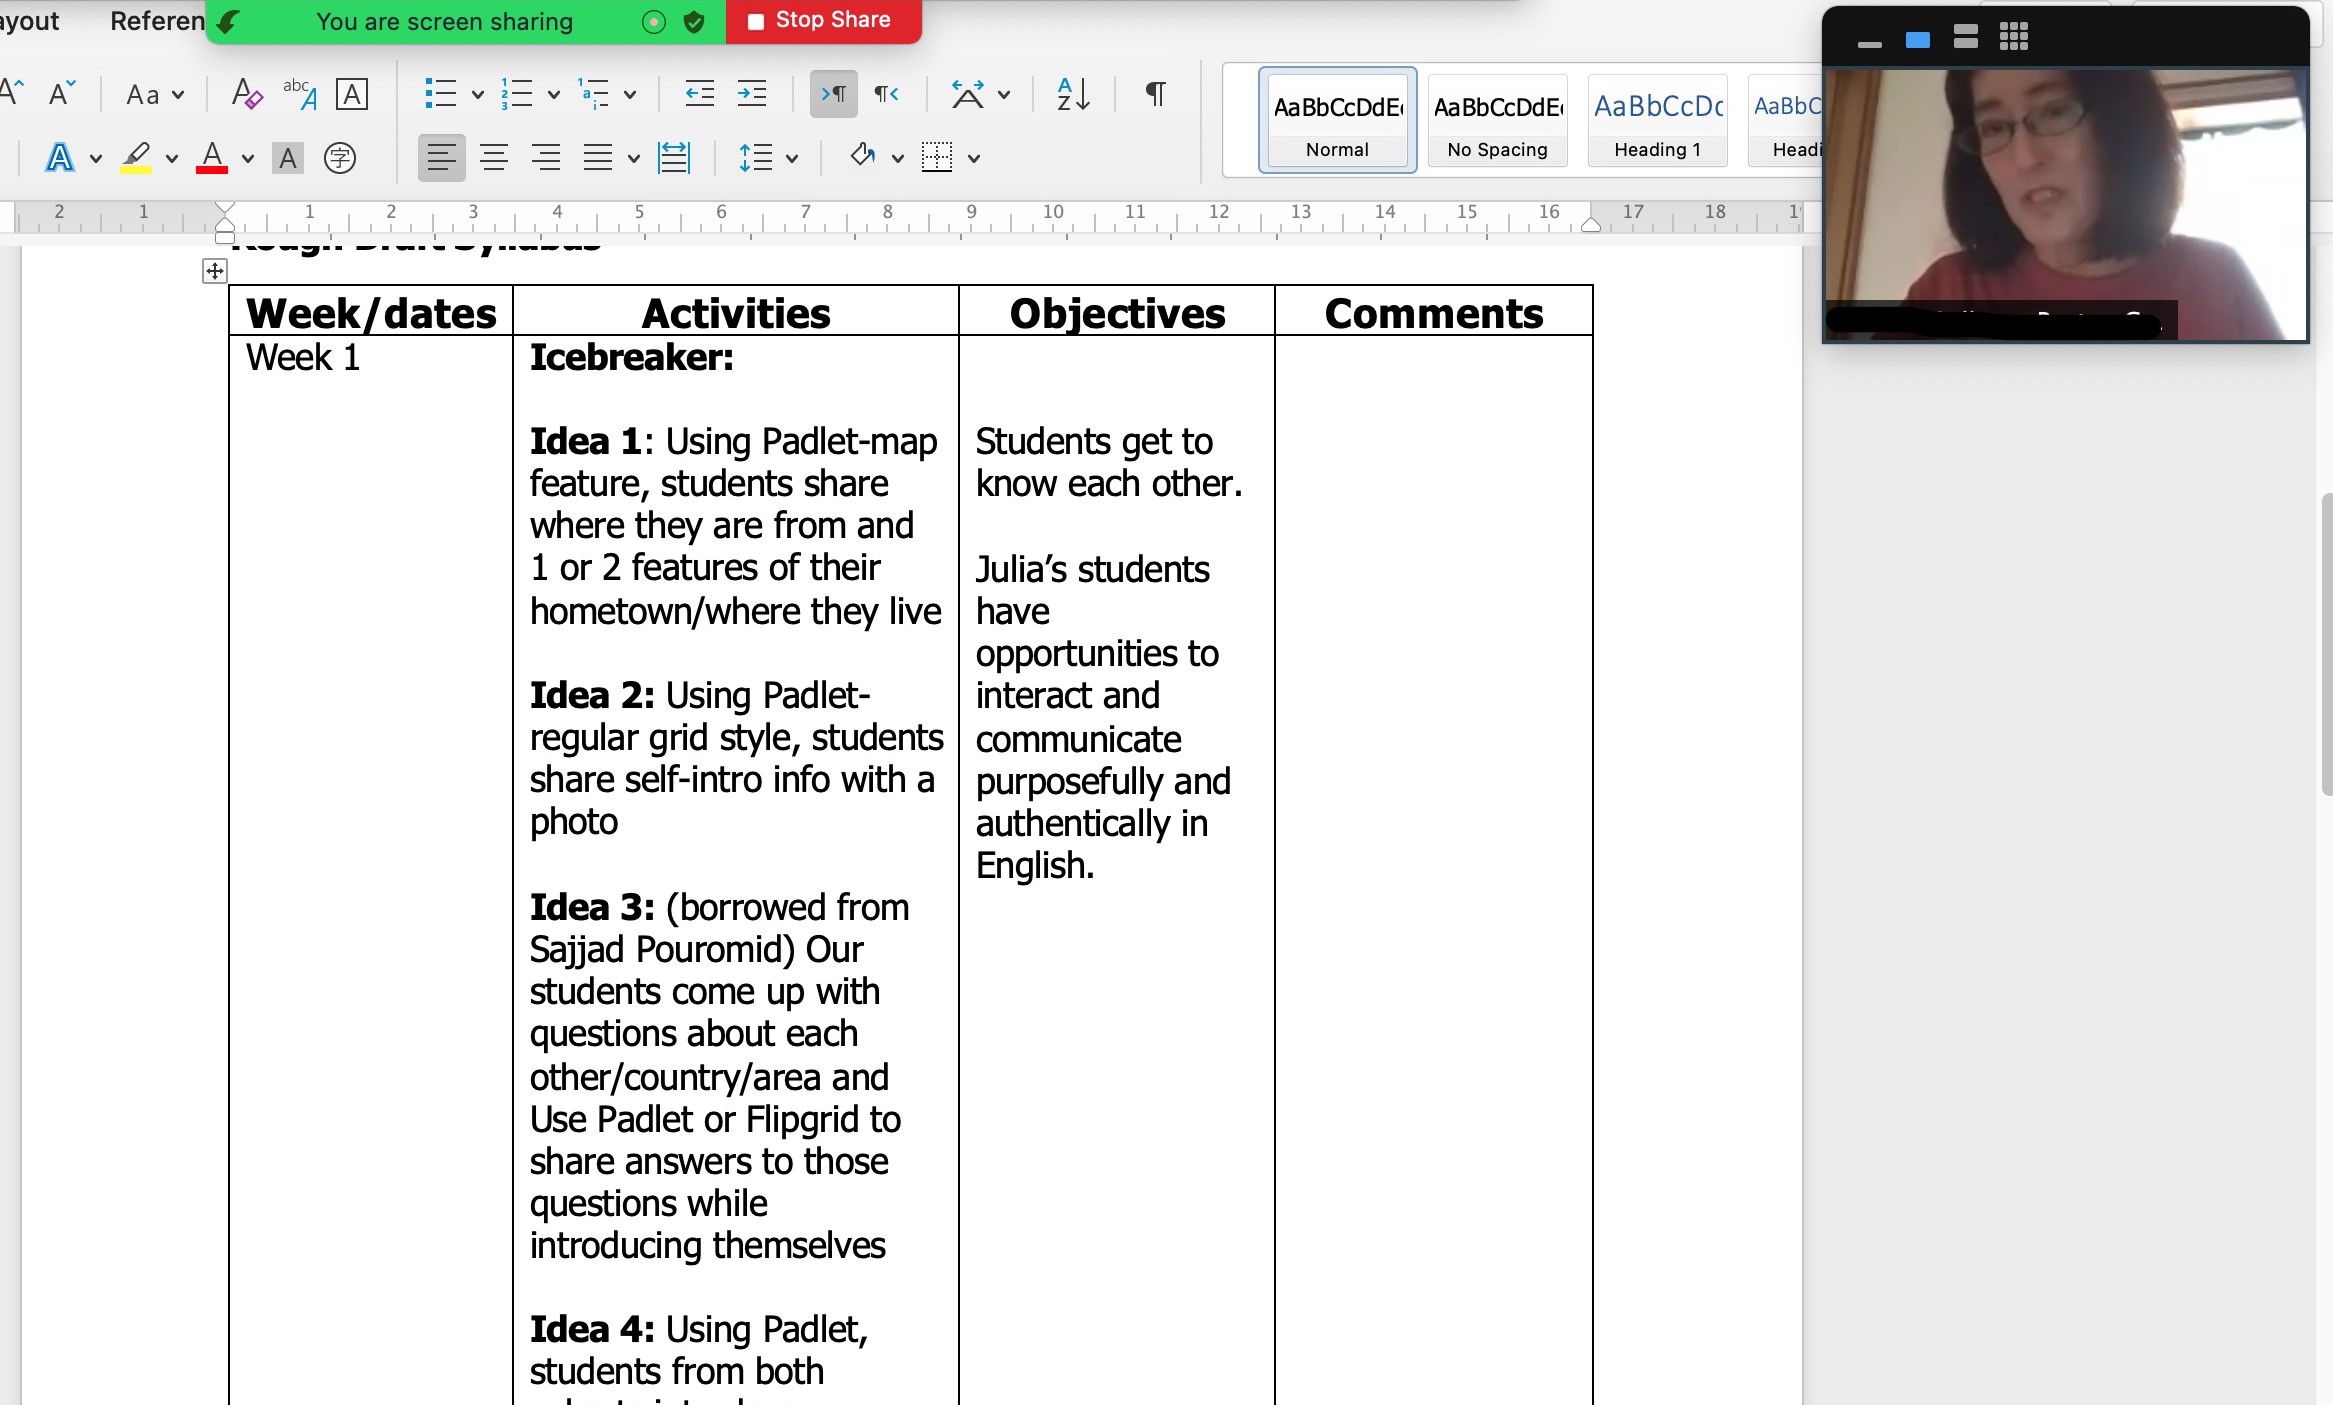Select the No Spacing style
The image size is (2333, 1405).
(x=1497, y=120)
